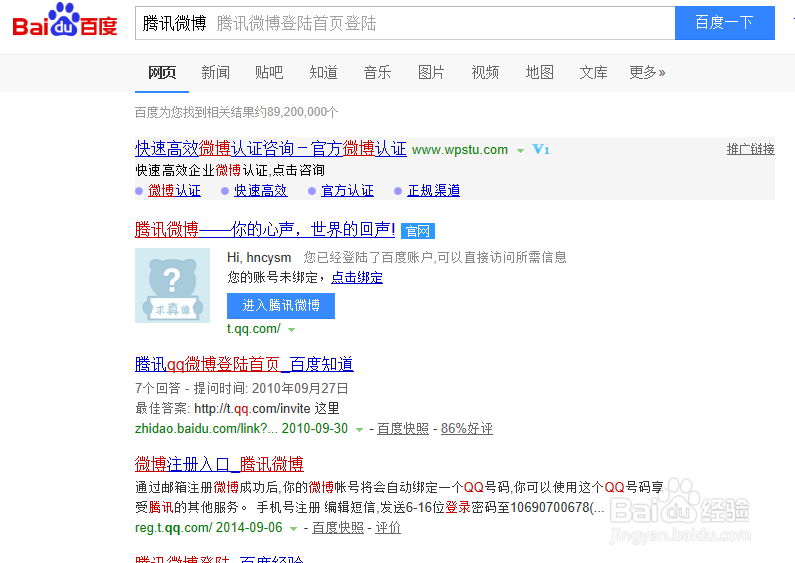Click the 点击绑定 link
This screenshot has width=795, height=563.
click(x=357, y=277)
